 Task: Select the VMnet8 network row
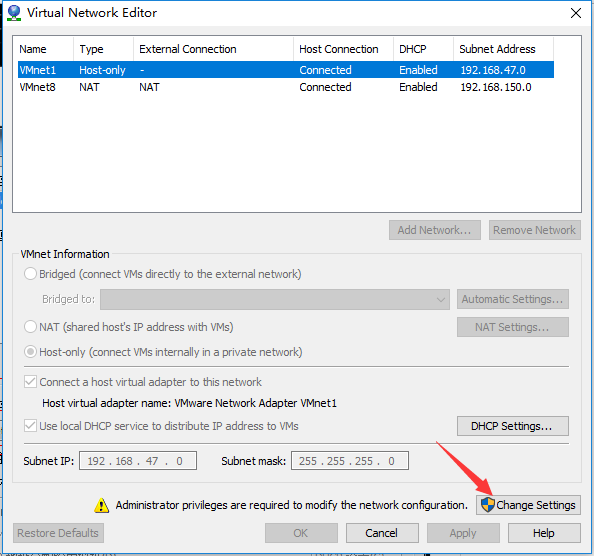pyautogui.click(x=286, y=87)
